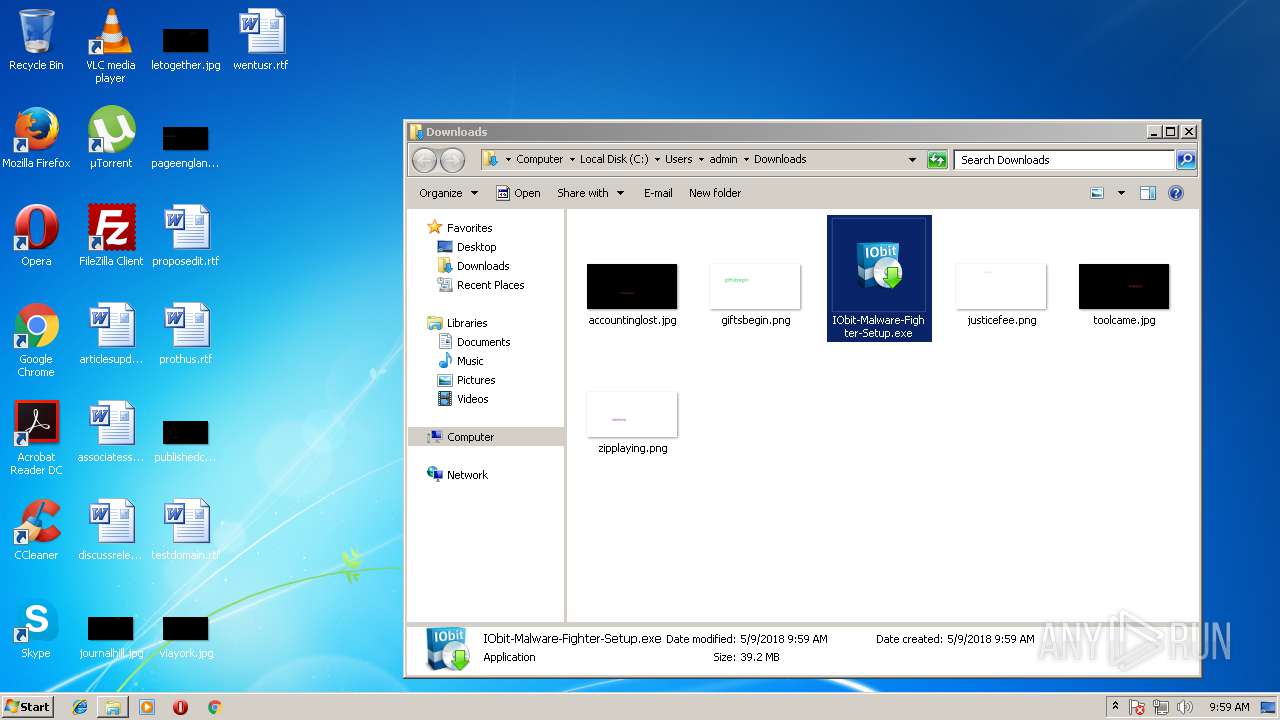Open the Start menu
Image resolution: width=1280 pixels, height=720 pixels.
coord(28,706)
